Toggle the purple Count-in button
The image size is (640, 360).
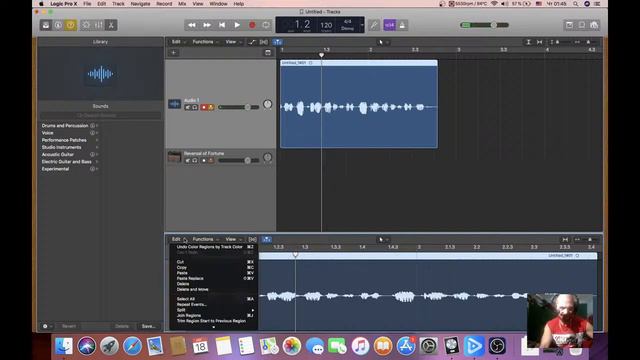coord(390,25)
